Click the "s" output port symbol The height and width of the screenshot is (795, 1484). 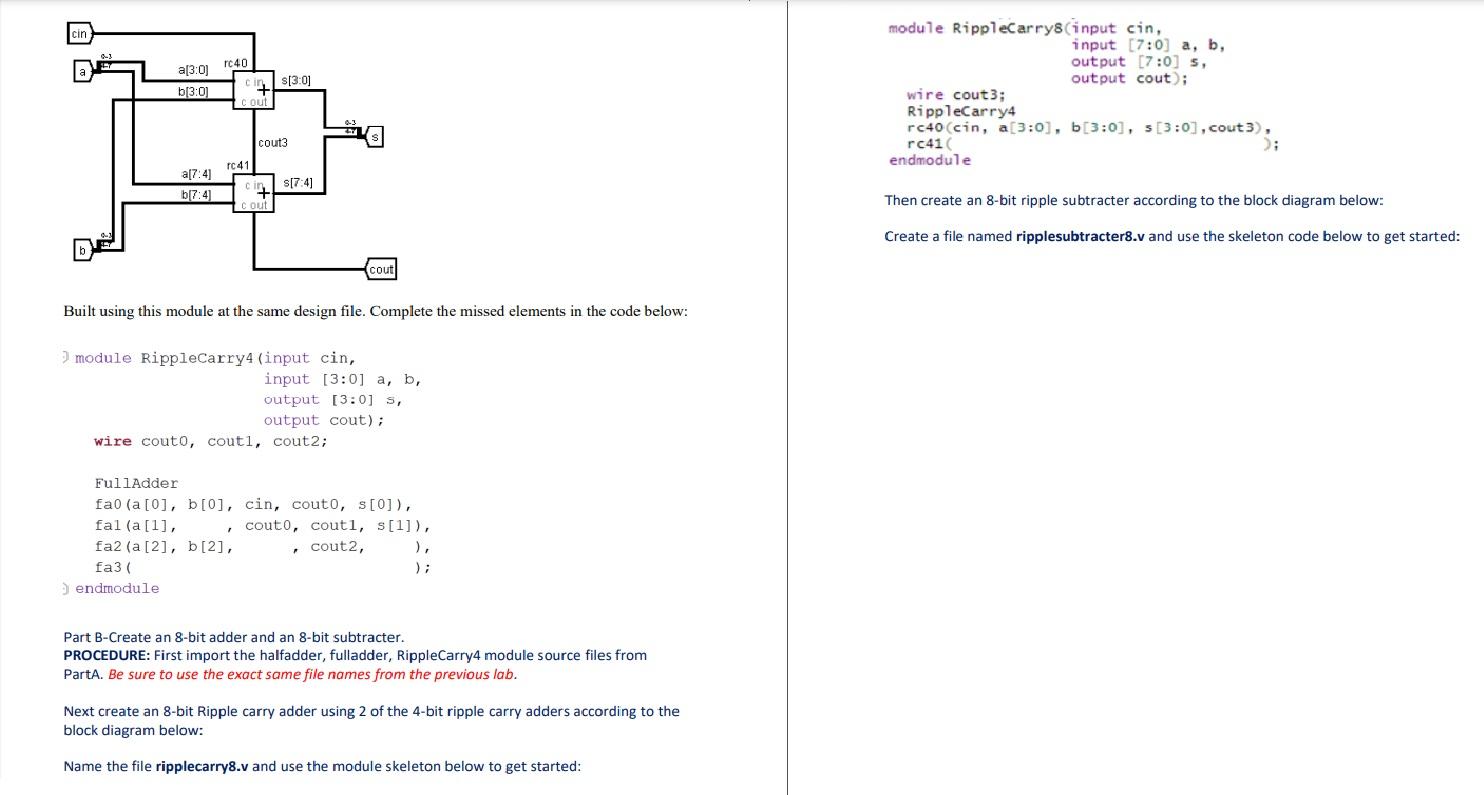point(374,135)
